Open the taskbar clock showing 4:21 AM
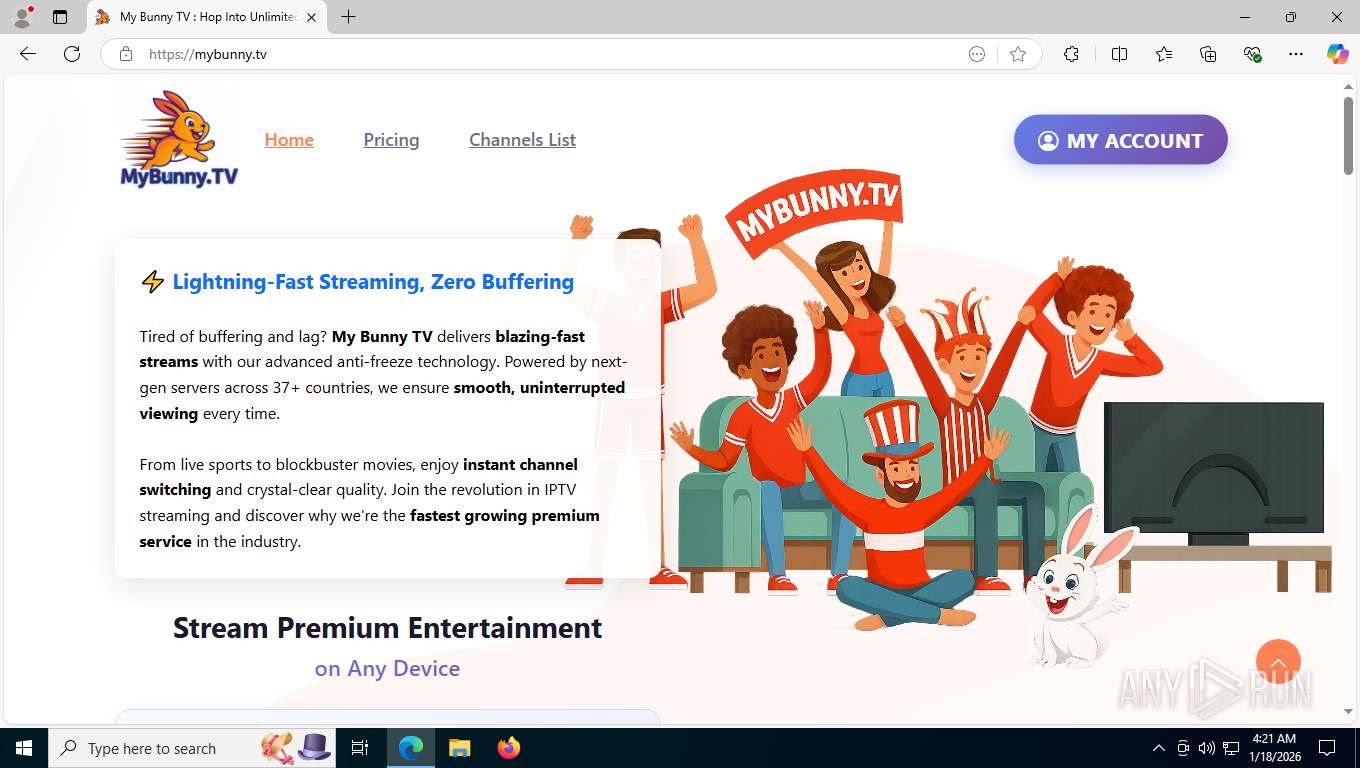Viewport: 1360px width, 768px height. pyautogui.click(x=1274, y=748)
